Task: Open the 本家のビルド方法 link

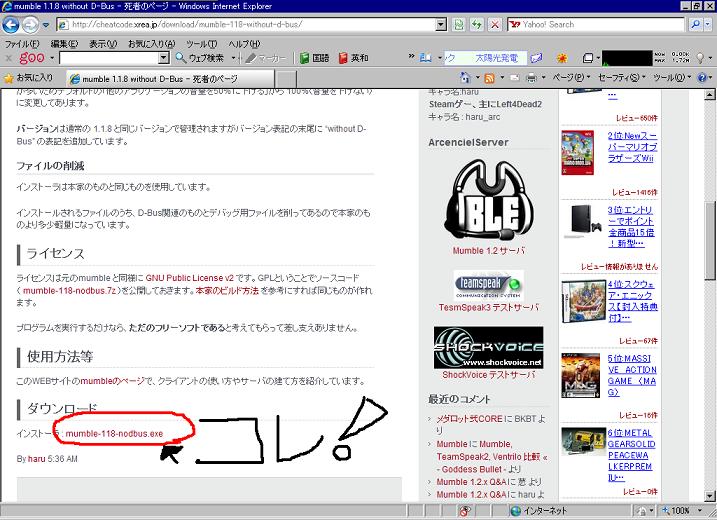Action: click(x=227, y=290)
